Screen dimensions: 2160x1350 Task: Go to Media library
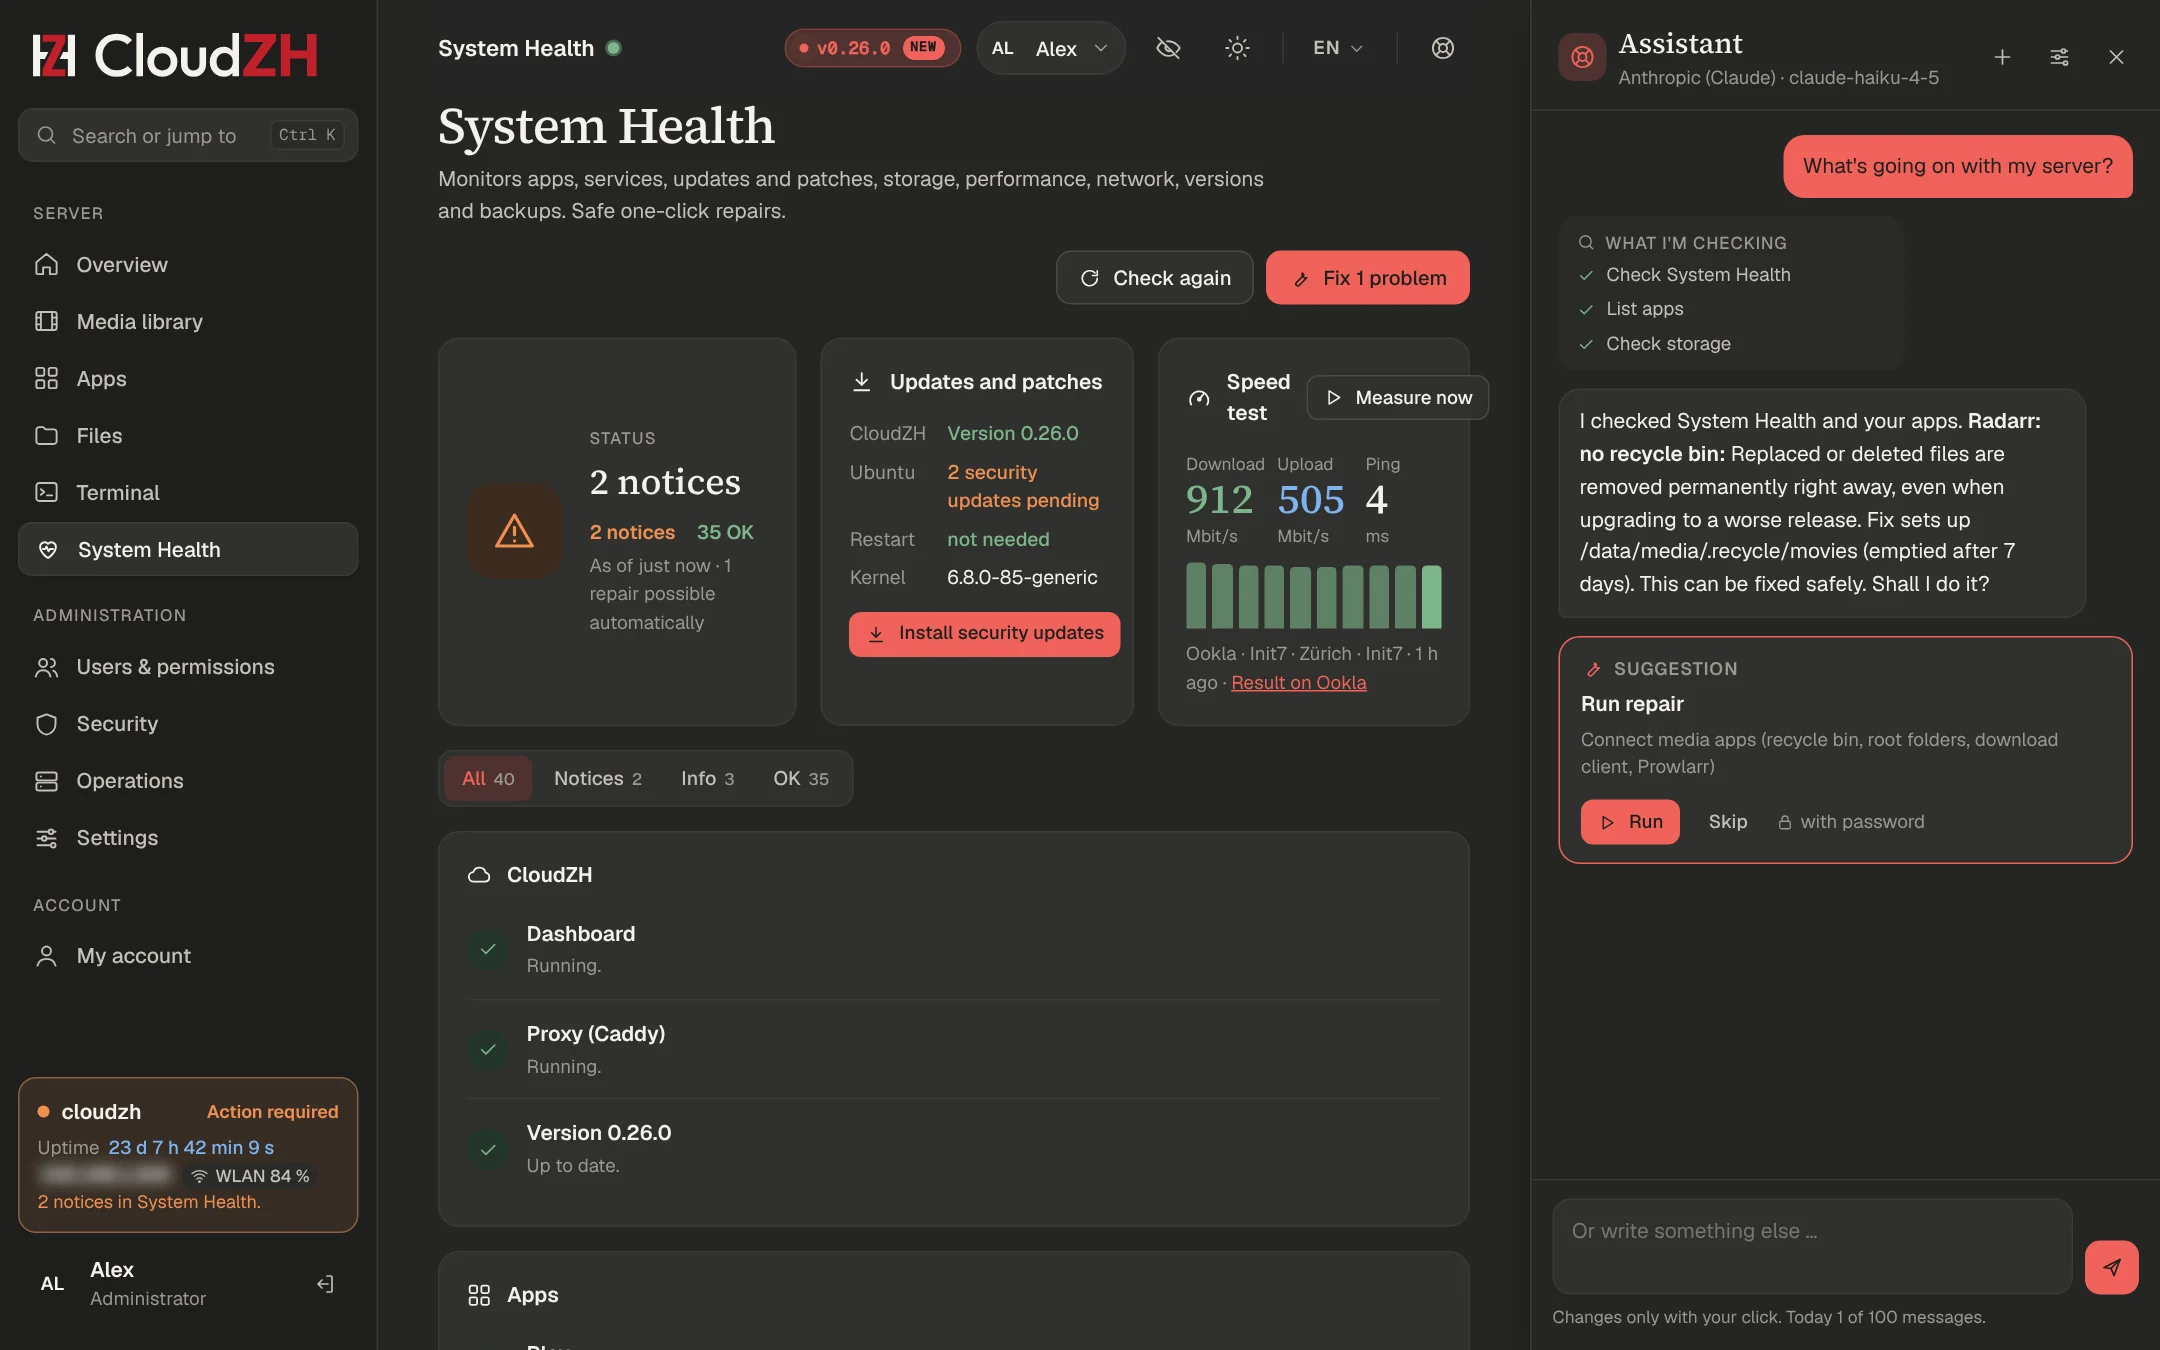coord(188,322)
